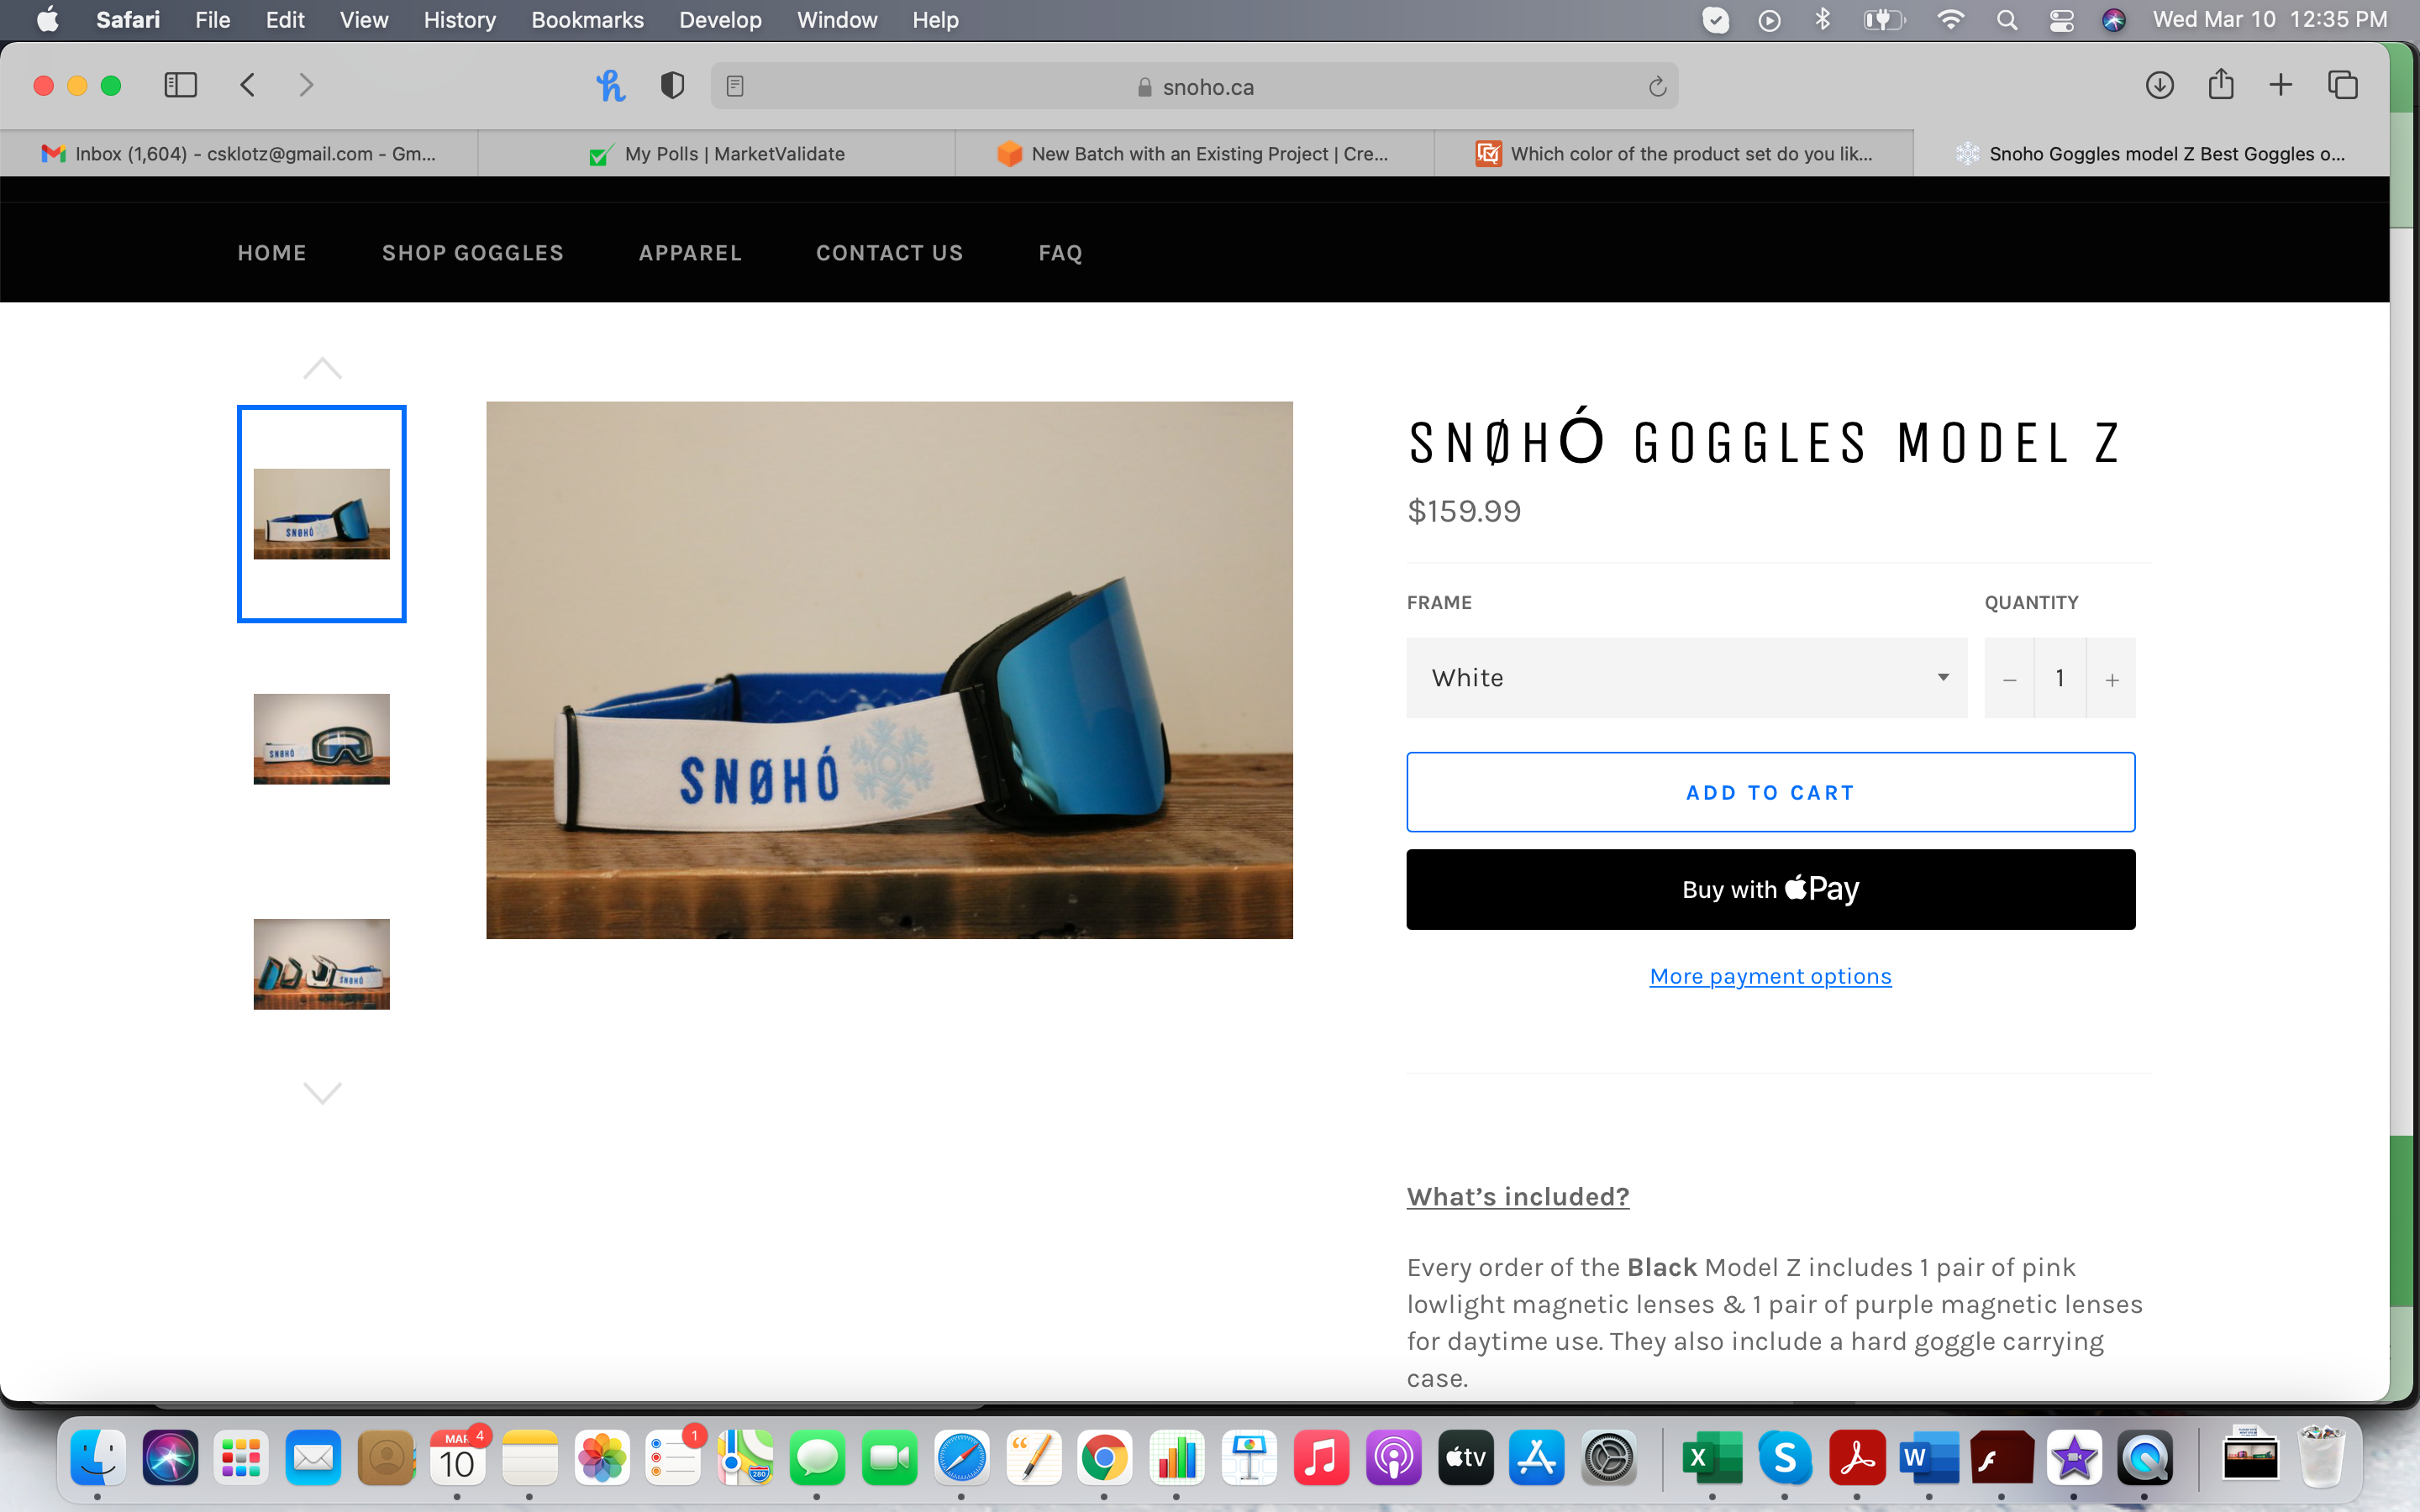This screenshot has height=1512, width=2420.
Task: Open the Share button in toolbar
Action: click(x=2221, y=84)
